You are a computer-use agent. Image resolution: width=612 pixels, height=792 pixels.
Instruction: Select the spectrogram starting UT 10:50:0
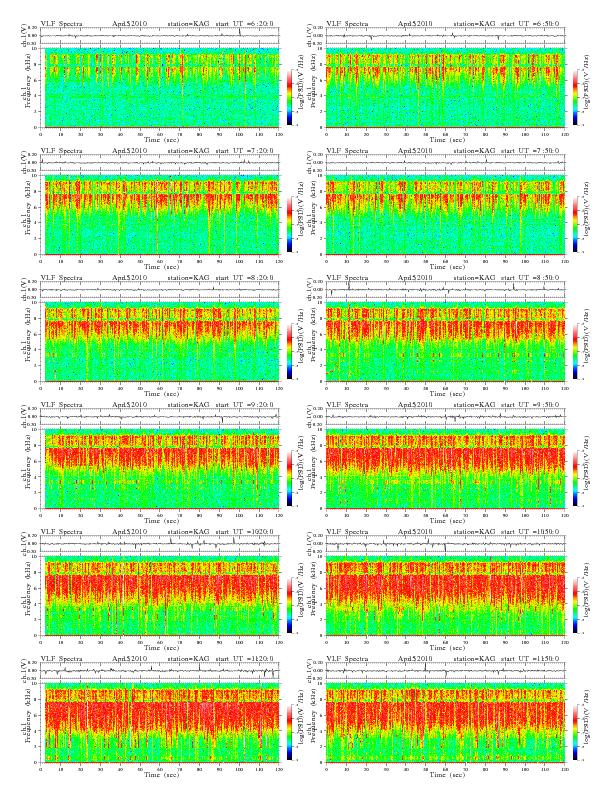pos(445,596)
